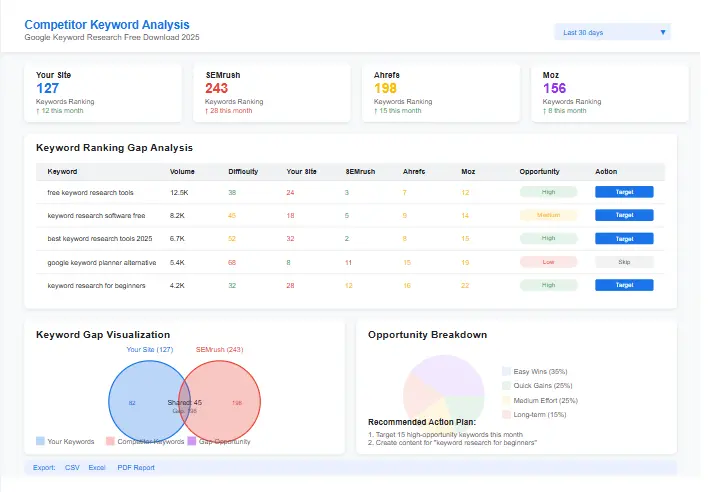
Task: Click the Medium opportunity badge
Action: pos(548,215)
